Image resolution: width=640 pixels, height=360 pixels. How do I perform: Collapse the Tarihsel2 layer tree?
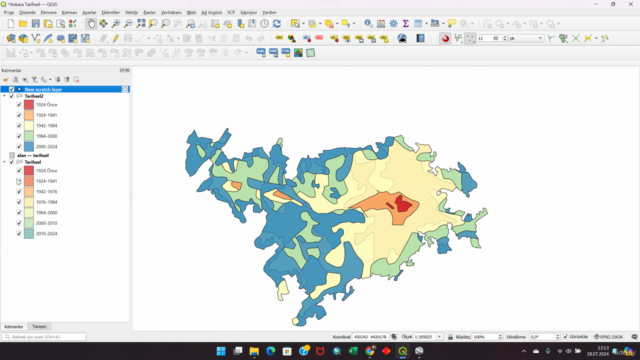(4, 96)
